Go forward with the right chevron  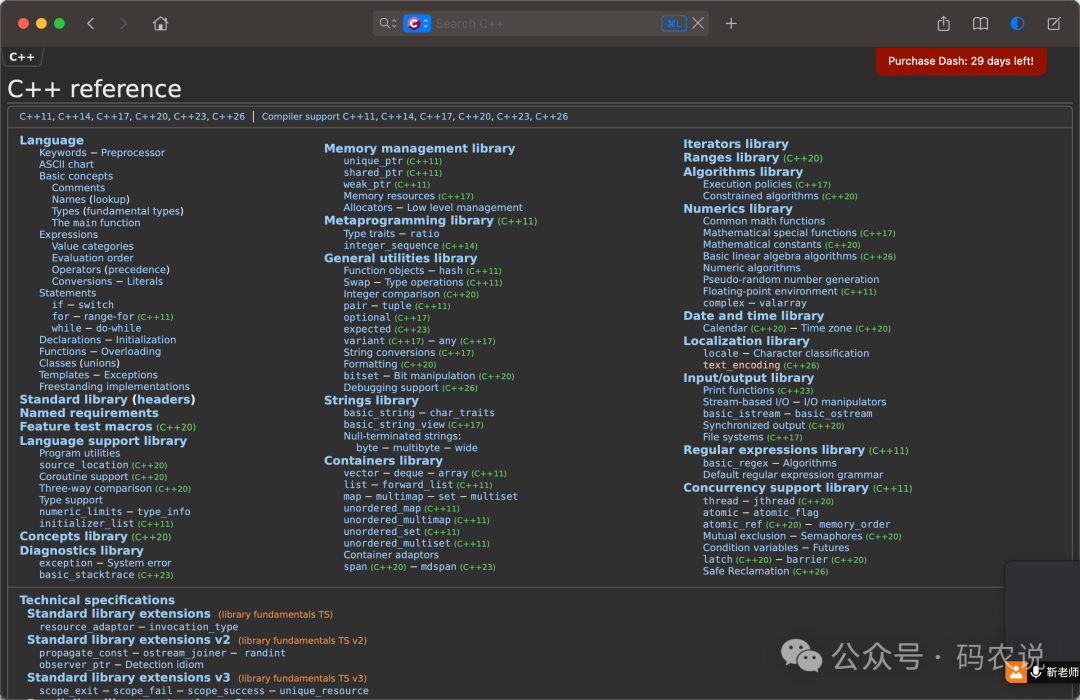123,23
